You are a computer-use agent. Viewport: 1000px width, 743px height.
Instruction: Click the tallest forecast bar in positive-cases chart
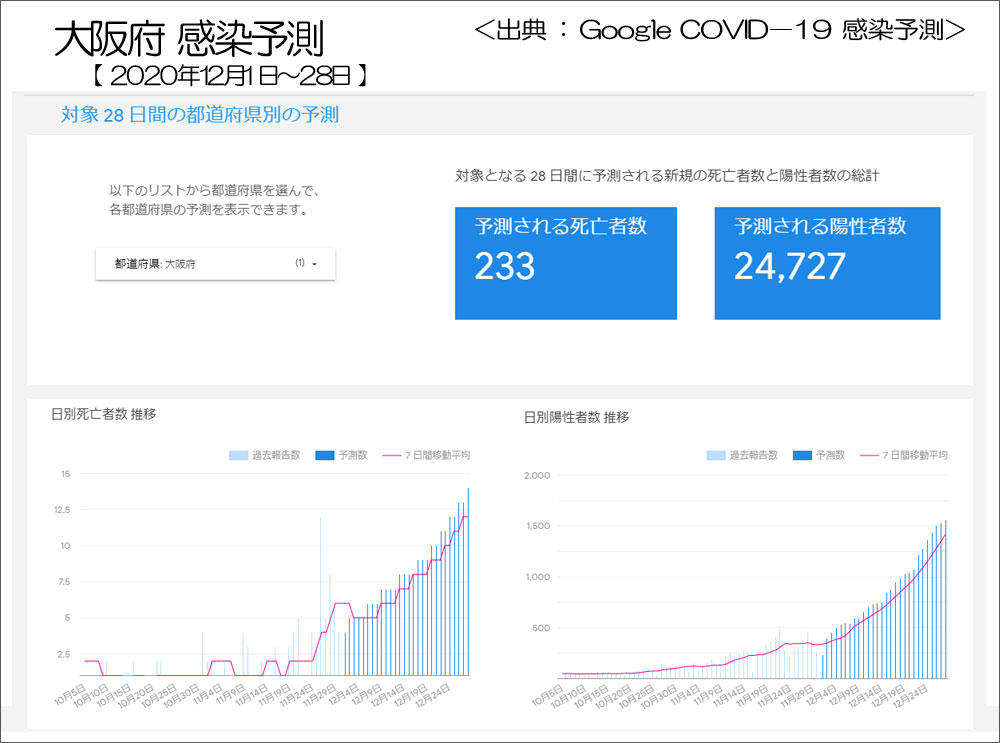point(946,599)
